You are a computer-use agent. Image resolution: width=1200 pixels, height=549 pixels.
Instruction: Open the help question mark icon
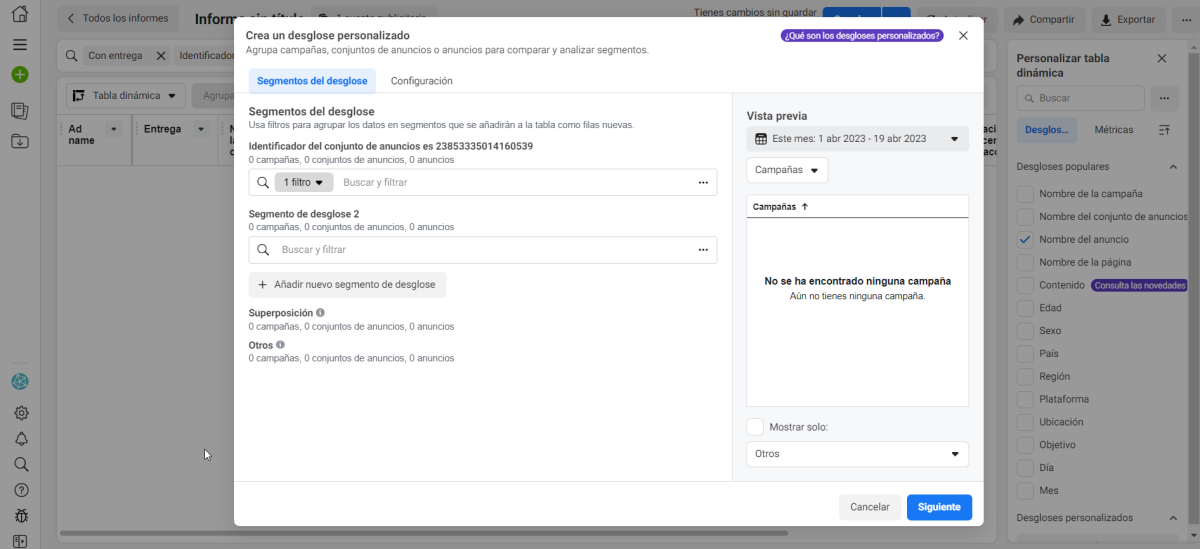(x=21, y=490)
